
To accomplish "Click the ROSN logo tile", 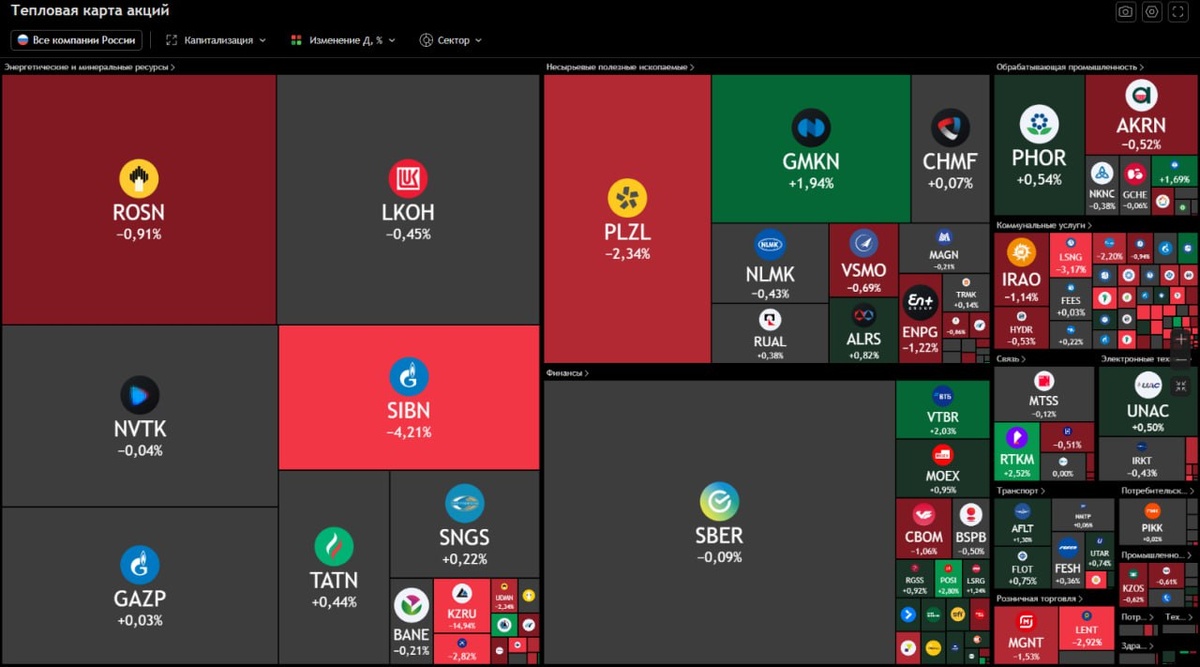I will pos(139,179).
